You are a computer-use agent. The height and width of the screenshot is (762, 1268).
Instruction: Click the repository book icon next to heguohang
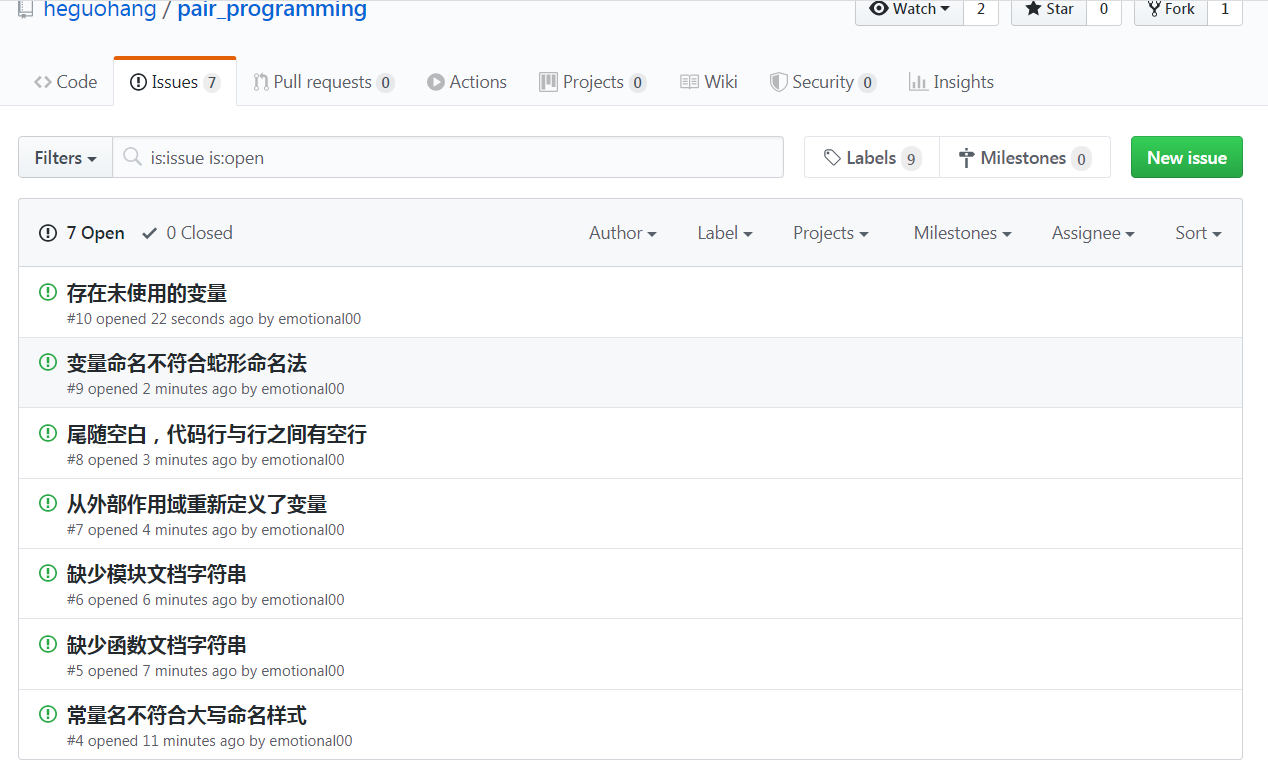coord(26,10)
